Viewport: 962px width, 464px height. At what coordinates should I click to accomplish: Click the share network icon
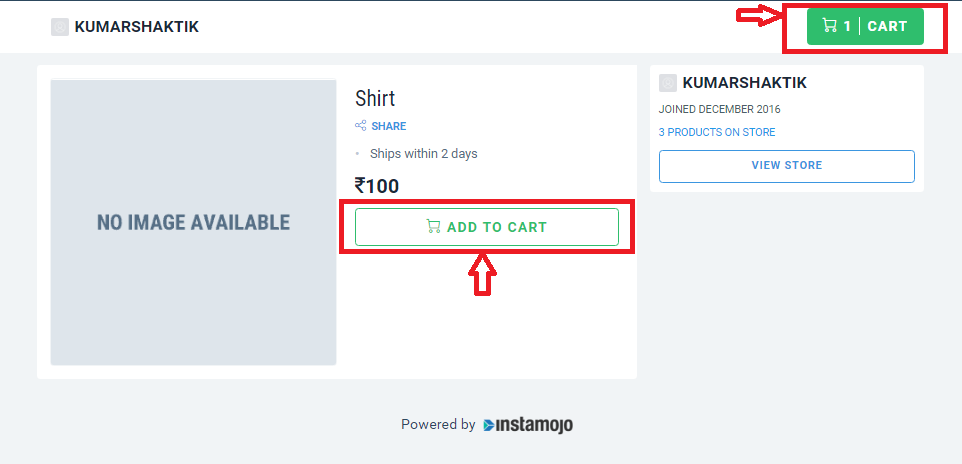[x=361, y=126]
